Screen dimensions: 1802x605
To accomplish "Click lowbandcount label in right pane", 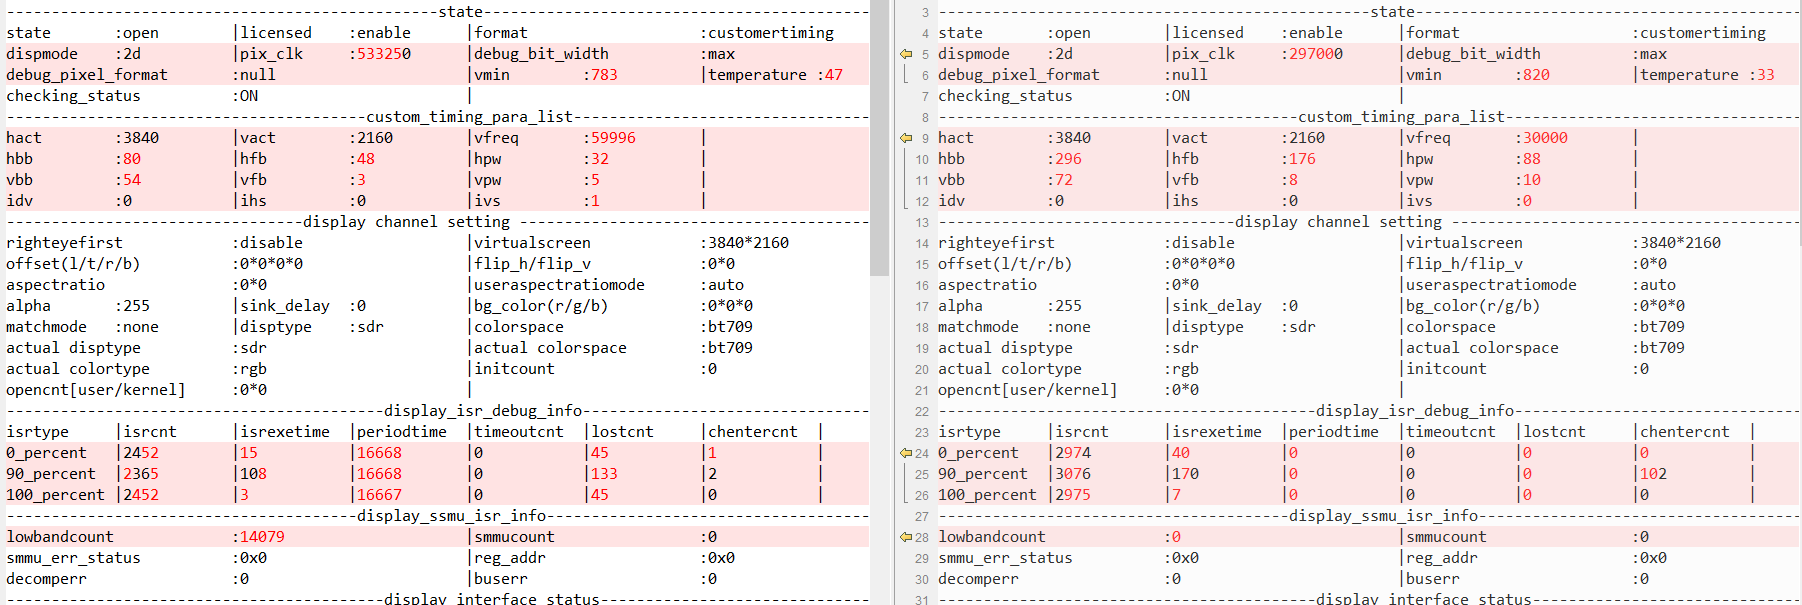I will pyautogui.click(x=991, y=537).
